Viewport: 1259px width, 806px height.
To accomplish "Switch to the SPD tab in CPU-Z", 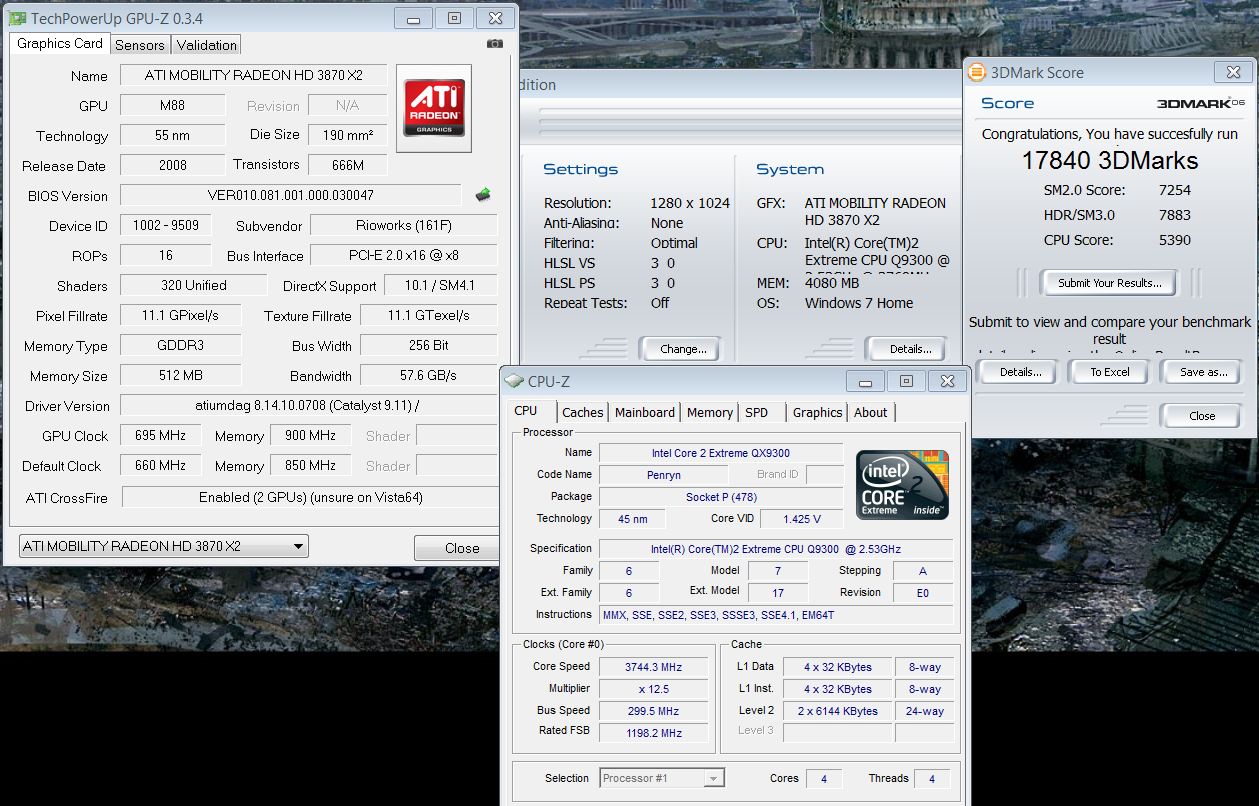I will [x=757, y=412].
